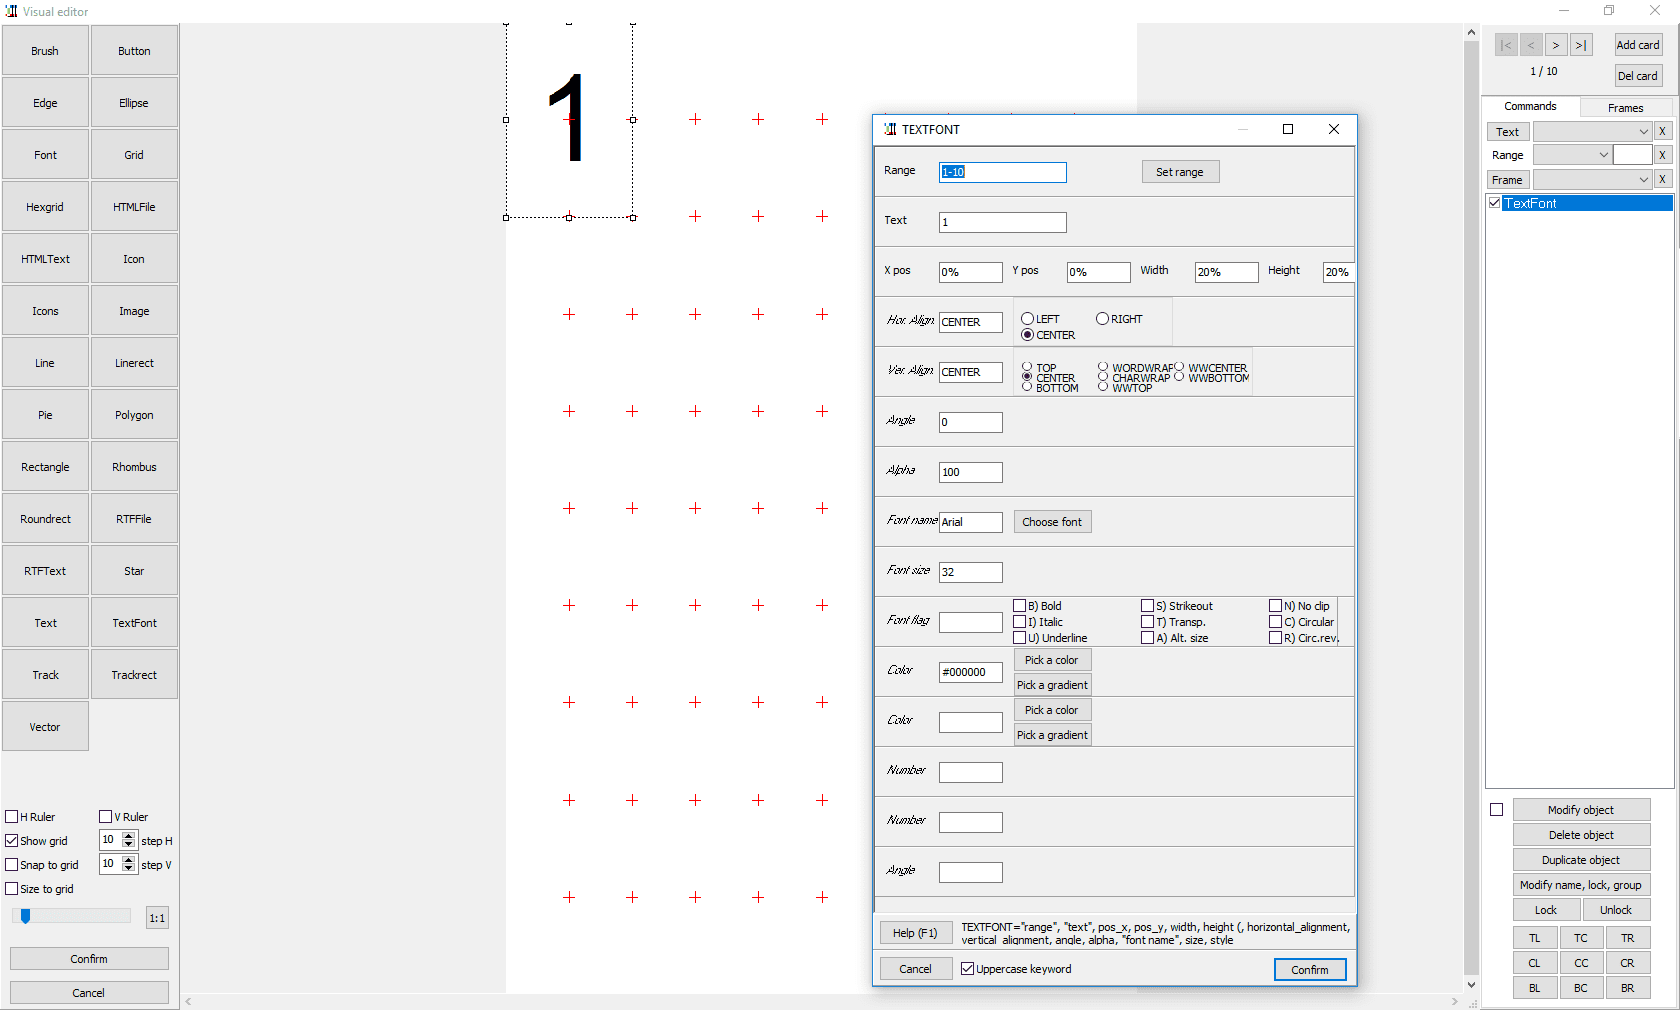Image resolution: width=1680 pixels, height=1010 pixels.
Task: Open the Text filter dropdown
Action: pyautogui.click(x=1643, y=131)
